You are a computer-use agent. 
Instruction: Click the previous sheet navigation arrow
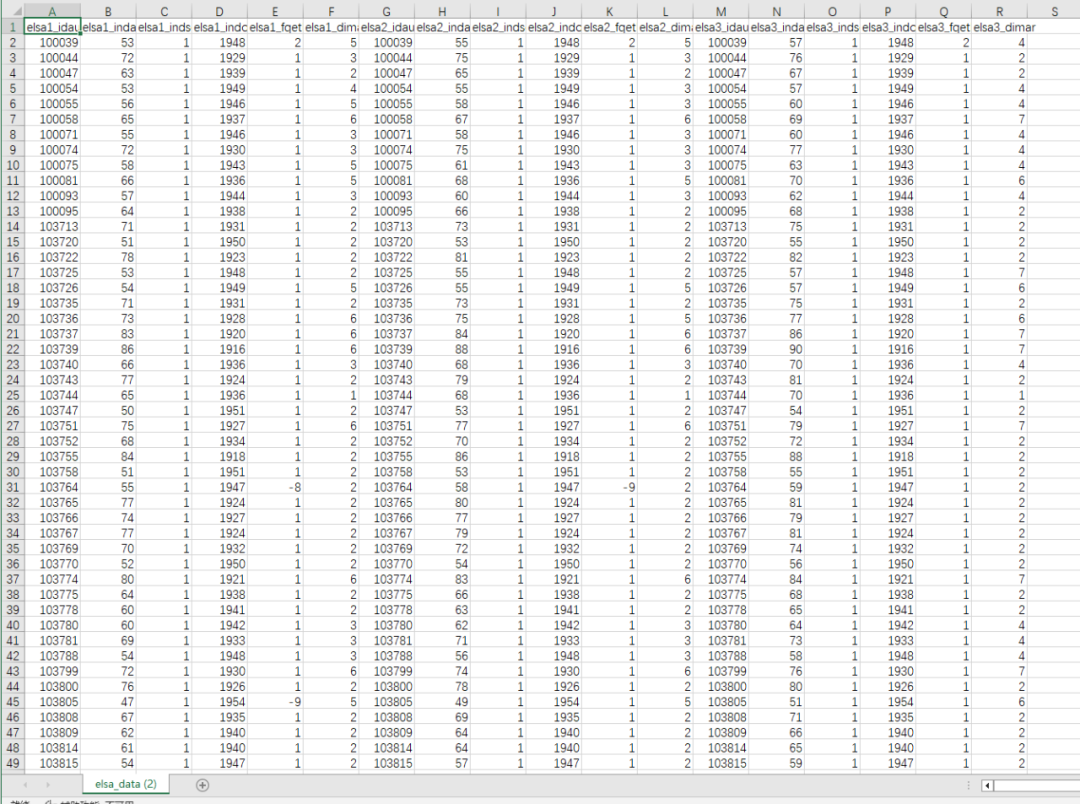[25, 785]
